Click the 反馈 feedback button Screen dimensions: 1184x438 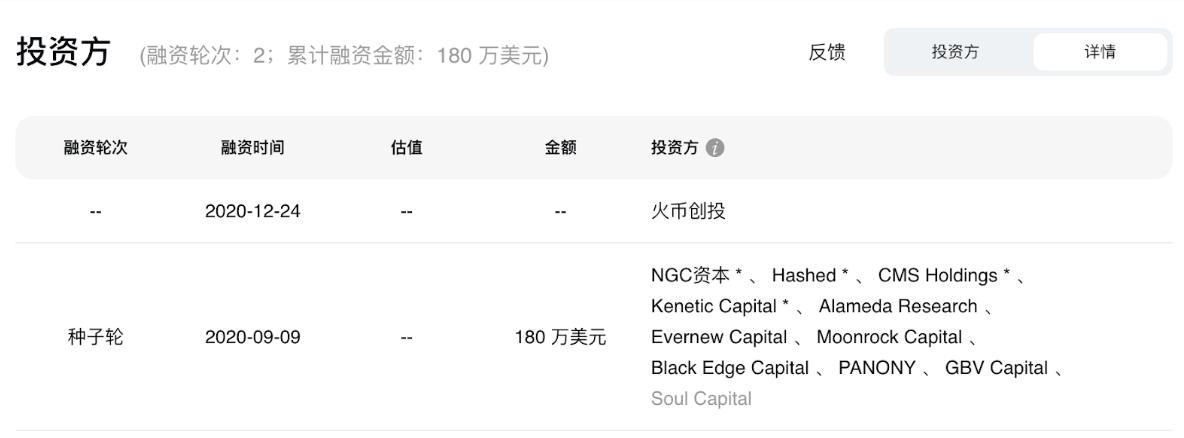pyautogui.click(x=827, y=53)
